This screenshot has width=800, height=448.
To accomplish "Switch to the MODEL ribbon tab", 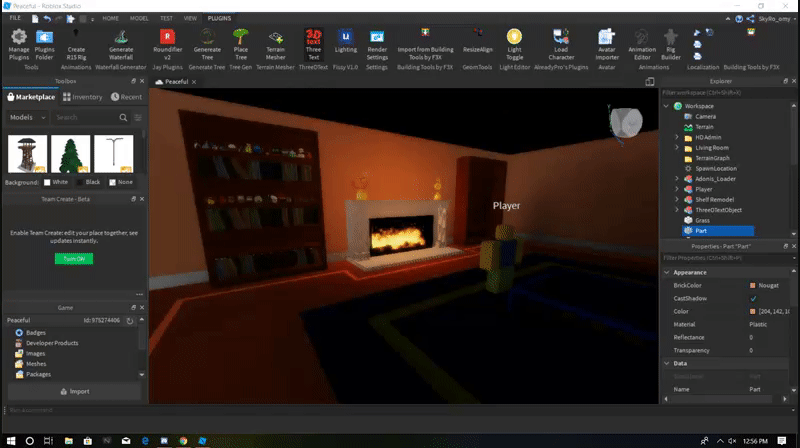I will (139, 18).
